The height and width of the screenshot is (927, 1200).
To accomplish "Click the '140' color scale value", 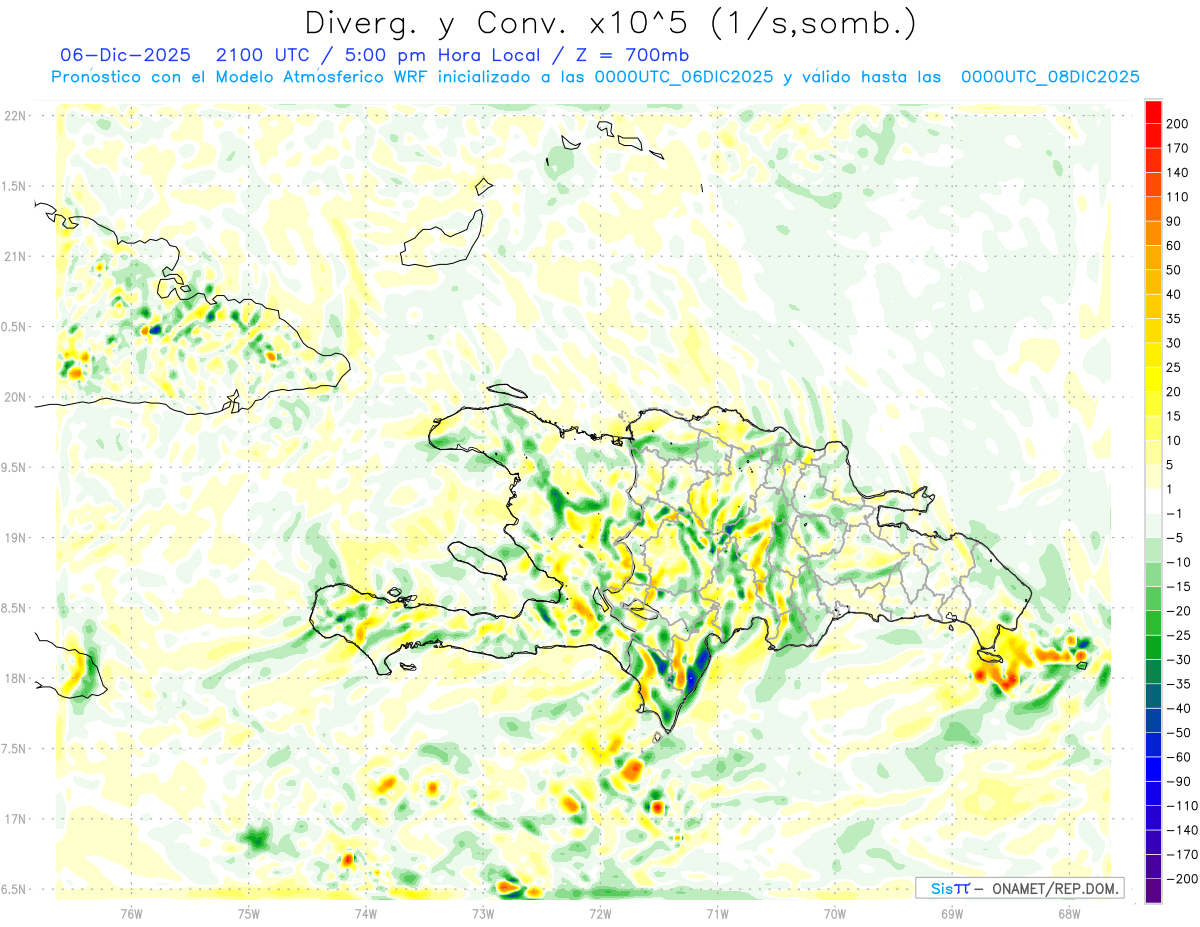I will (1177, 173).
